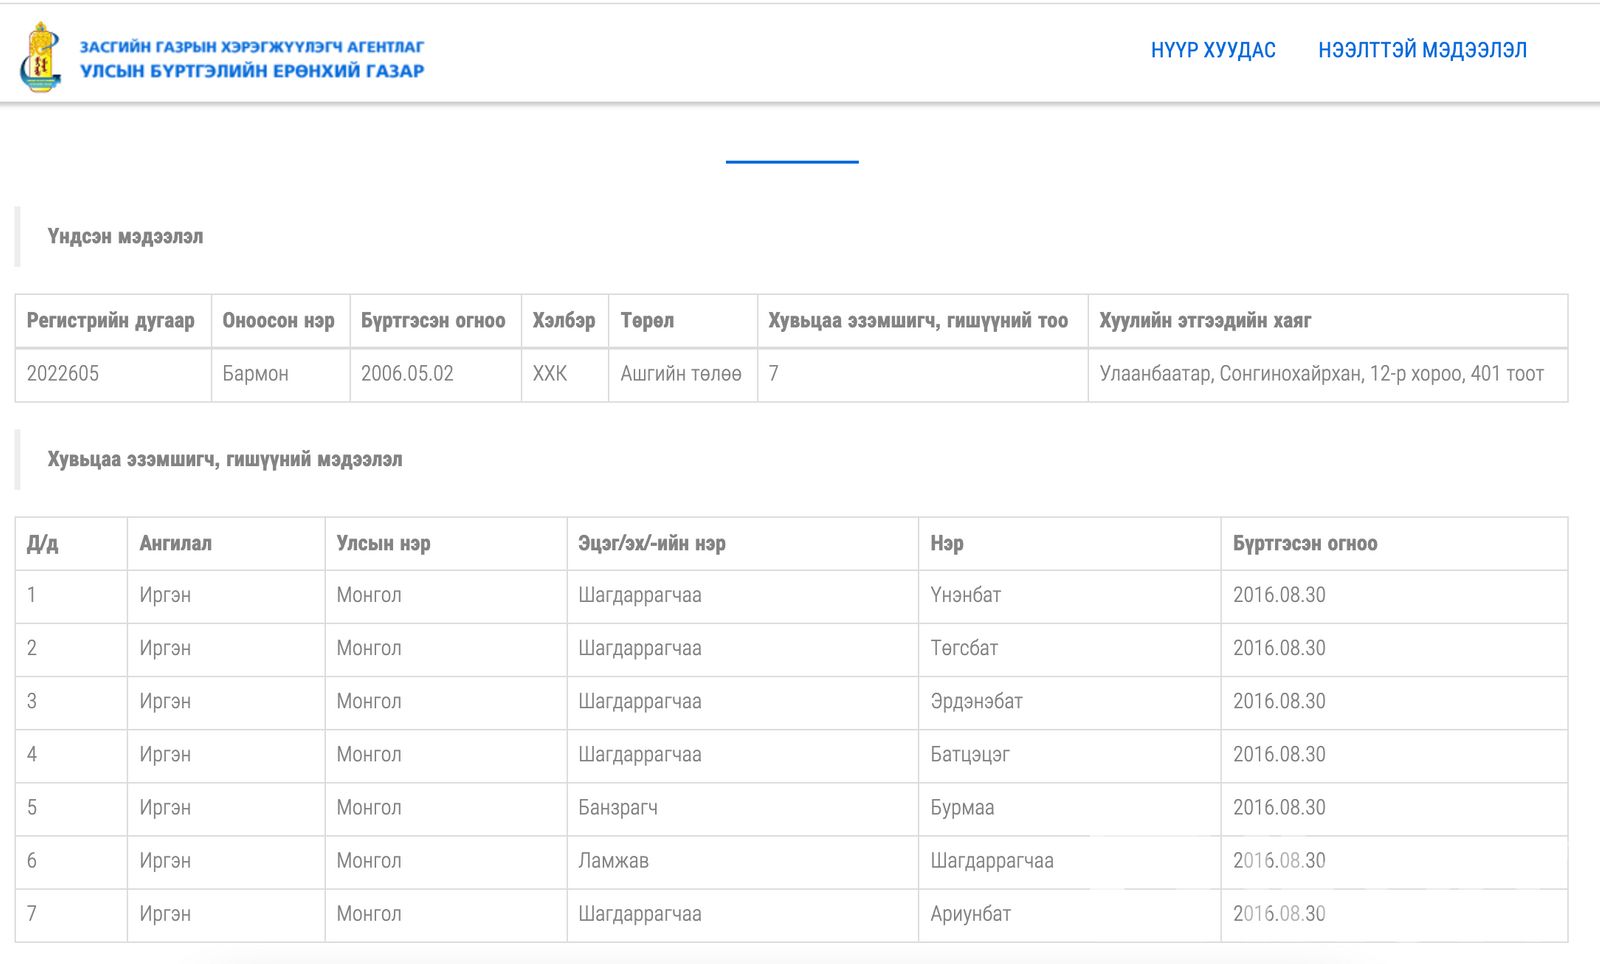Click the Хэлбэр column header

point(564,321)
